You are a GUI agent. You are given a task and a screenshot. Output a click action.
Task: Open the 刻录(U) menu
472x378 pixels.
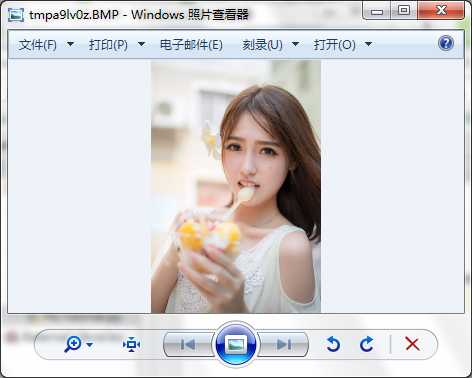(x=262, y=45)
